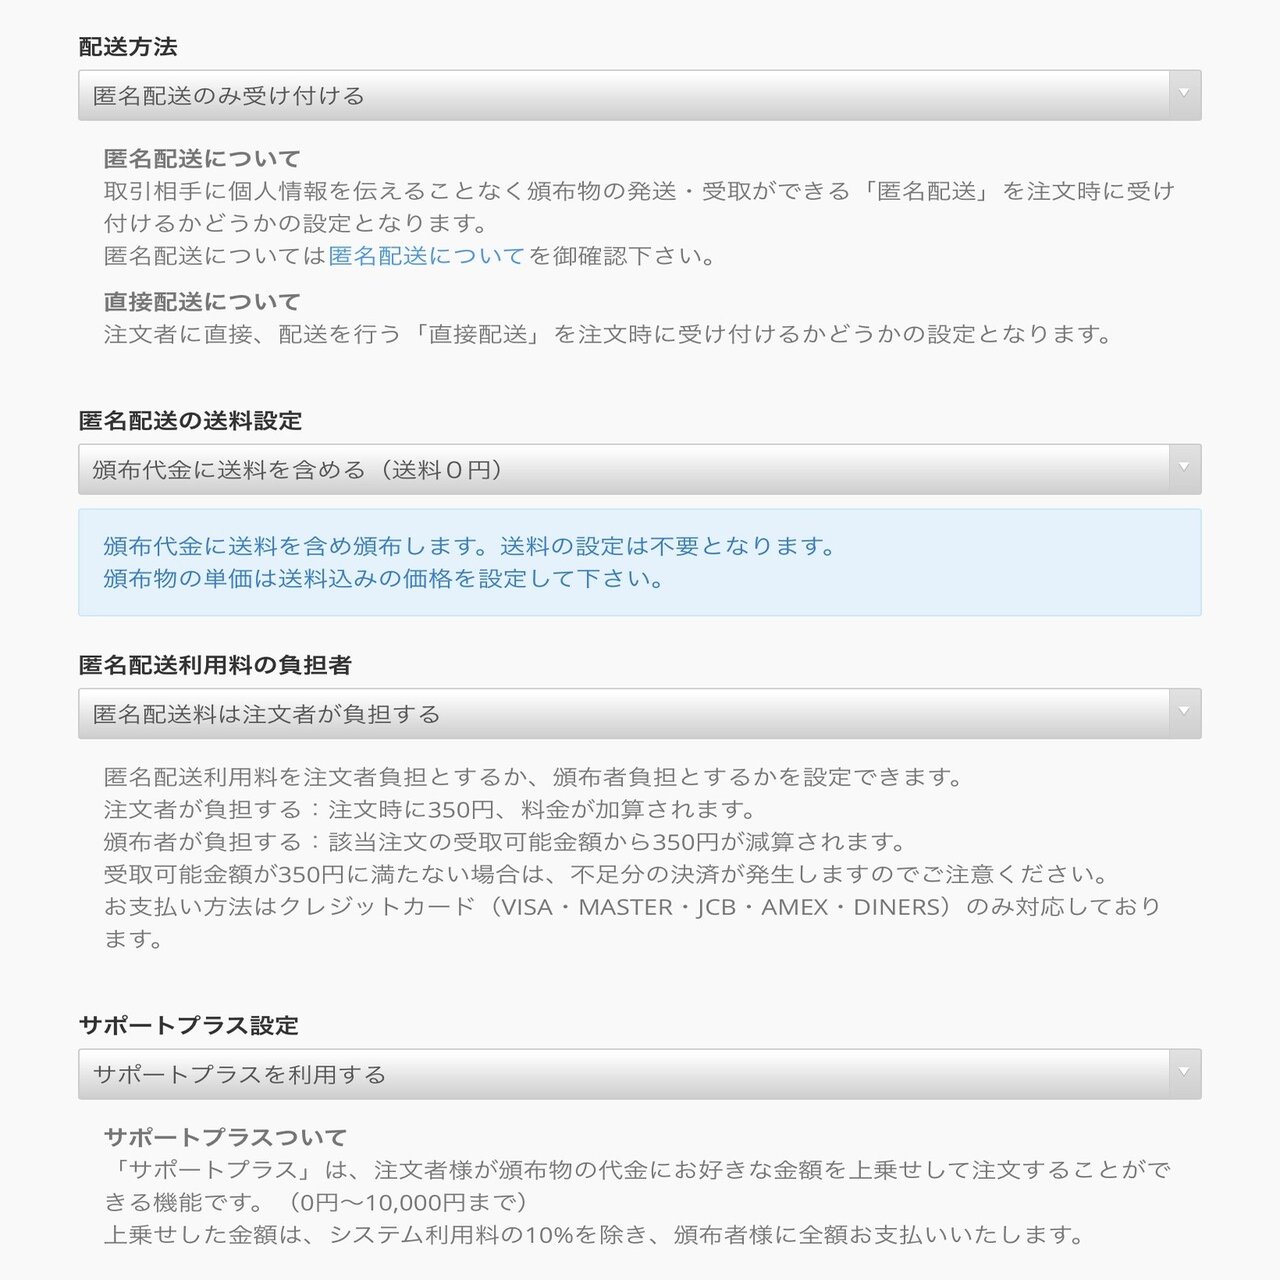The width and height of the screenshot is (1280, 1280).
Task: Click the 匿名配送の送料設定 section label
Action: click(x=190, y=421)
